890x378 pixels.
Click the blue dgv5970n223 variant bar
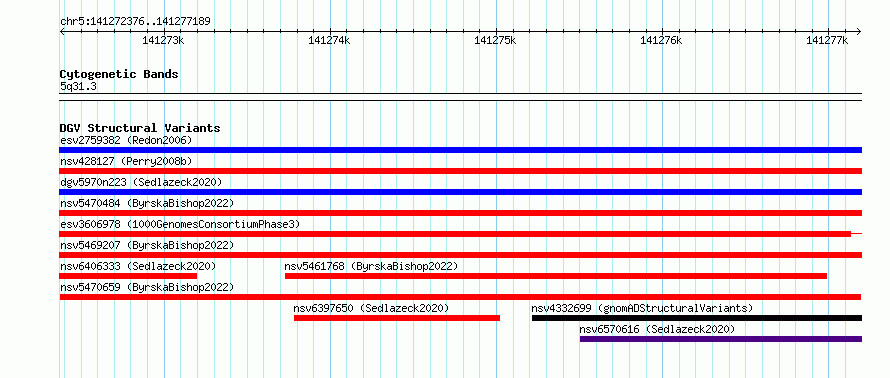pos(460,192)
